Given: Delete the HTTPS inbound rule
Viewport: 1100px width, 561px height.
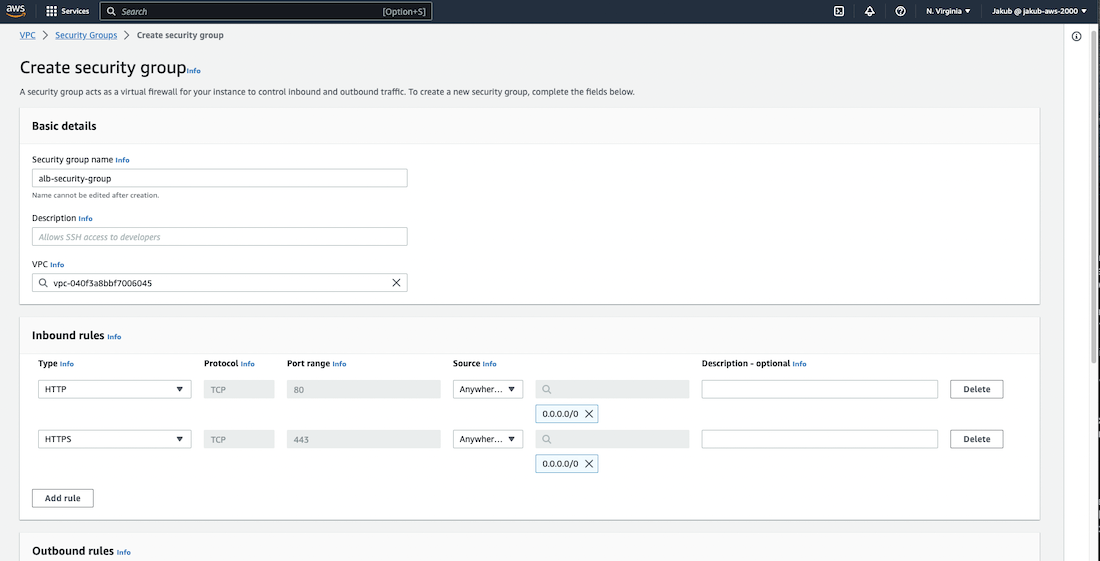Looking at the screenshot, I should [976, 439].
